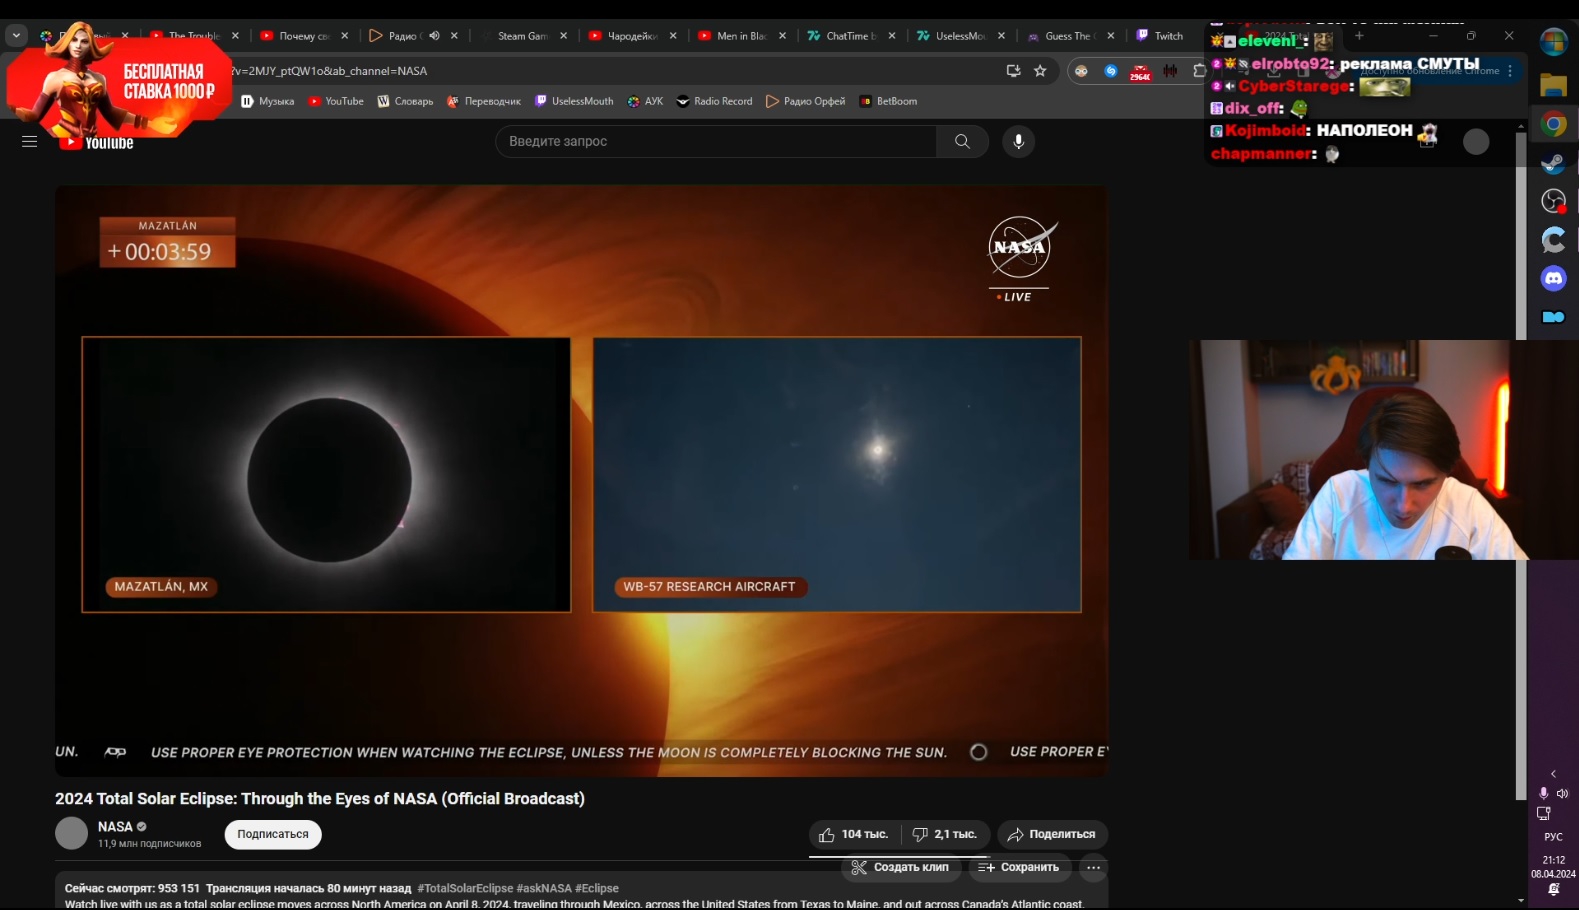Viewport: 1579px width, 910px height.
Task: Switch to the Men in Blac tab
Action: click(x=741, y=36)
